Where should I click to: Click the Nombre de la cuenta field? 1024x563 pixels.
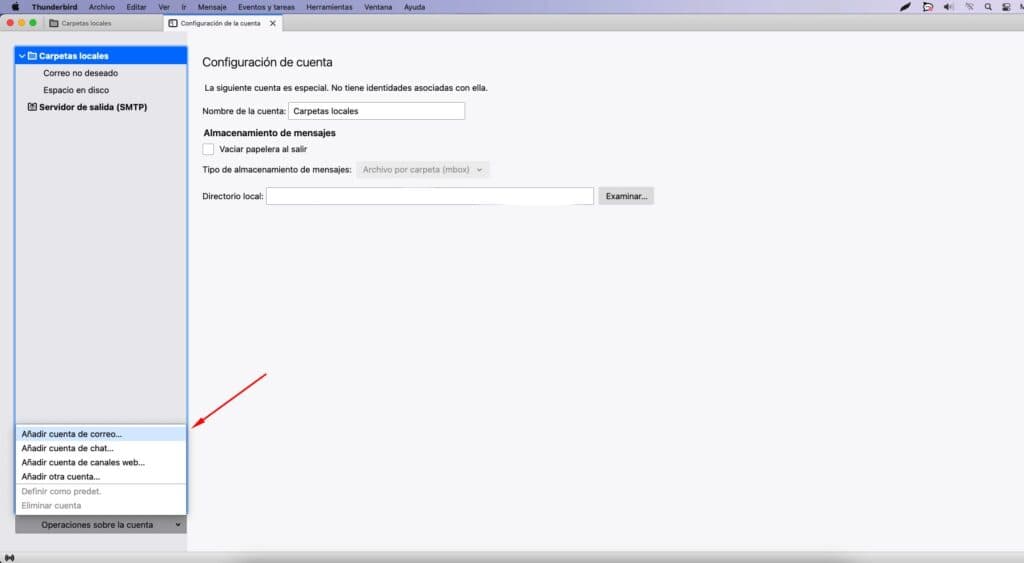376,111
